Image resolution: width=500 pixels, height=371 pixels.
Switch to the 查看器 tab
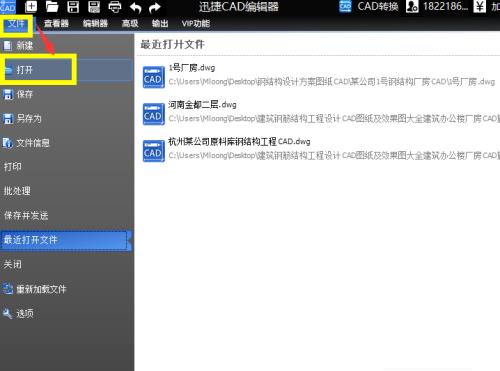(56, 23)
